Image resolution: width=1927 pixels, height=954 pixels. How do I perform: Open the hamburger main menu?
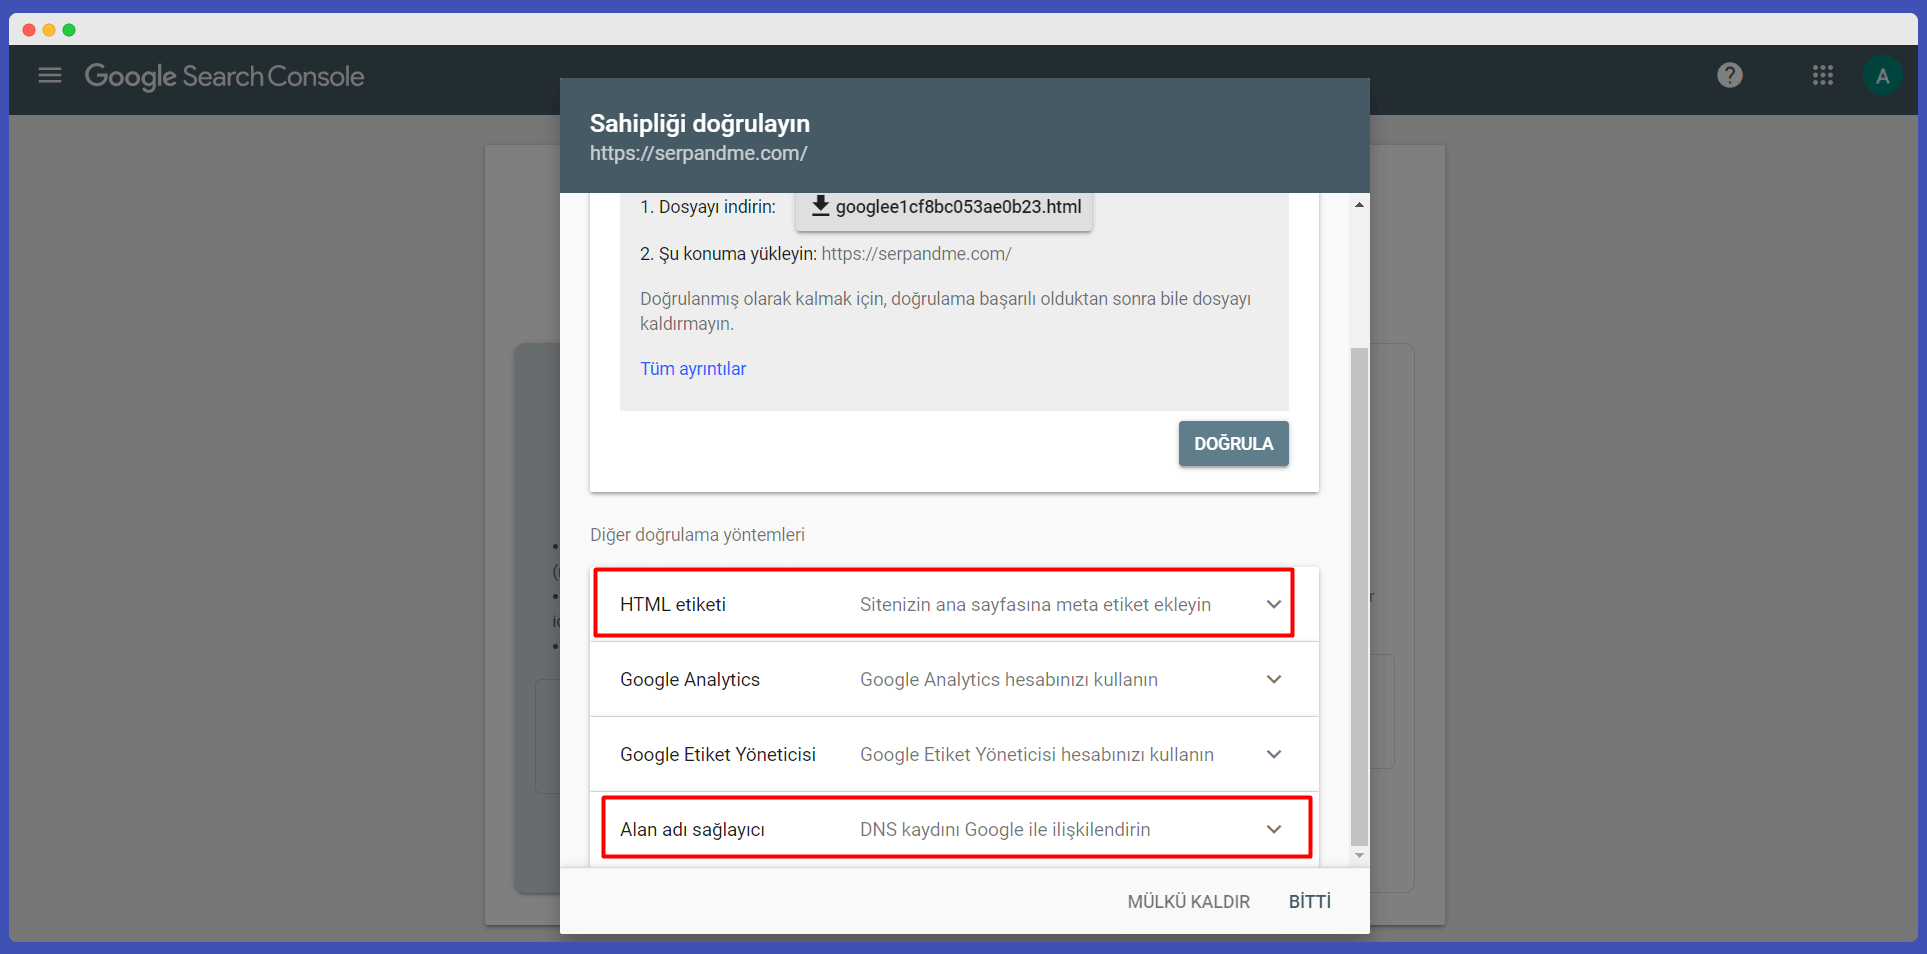coord(50,75)
